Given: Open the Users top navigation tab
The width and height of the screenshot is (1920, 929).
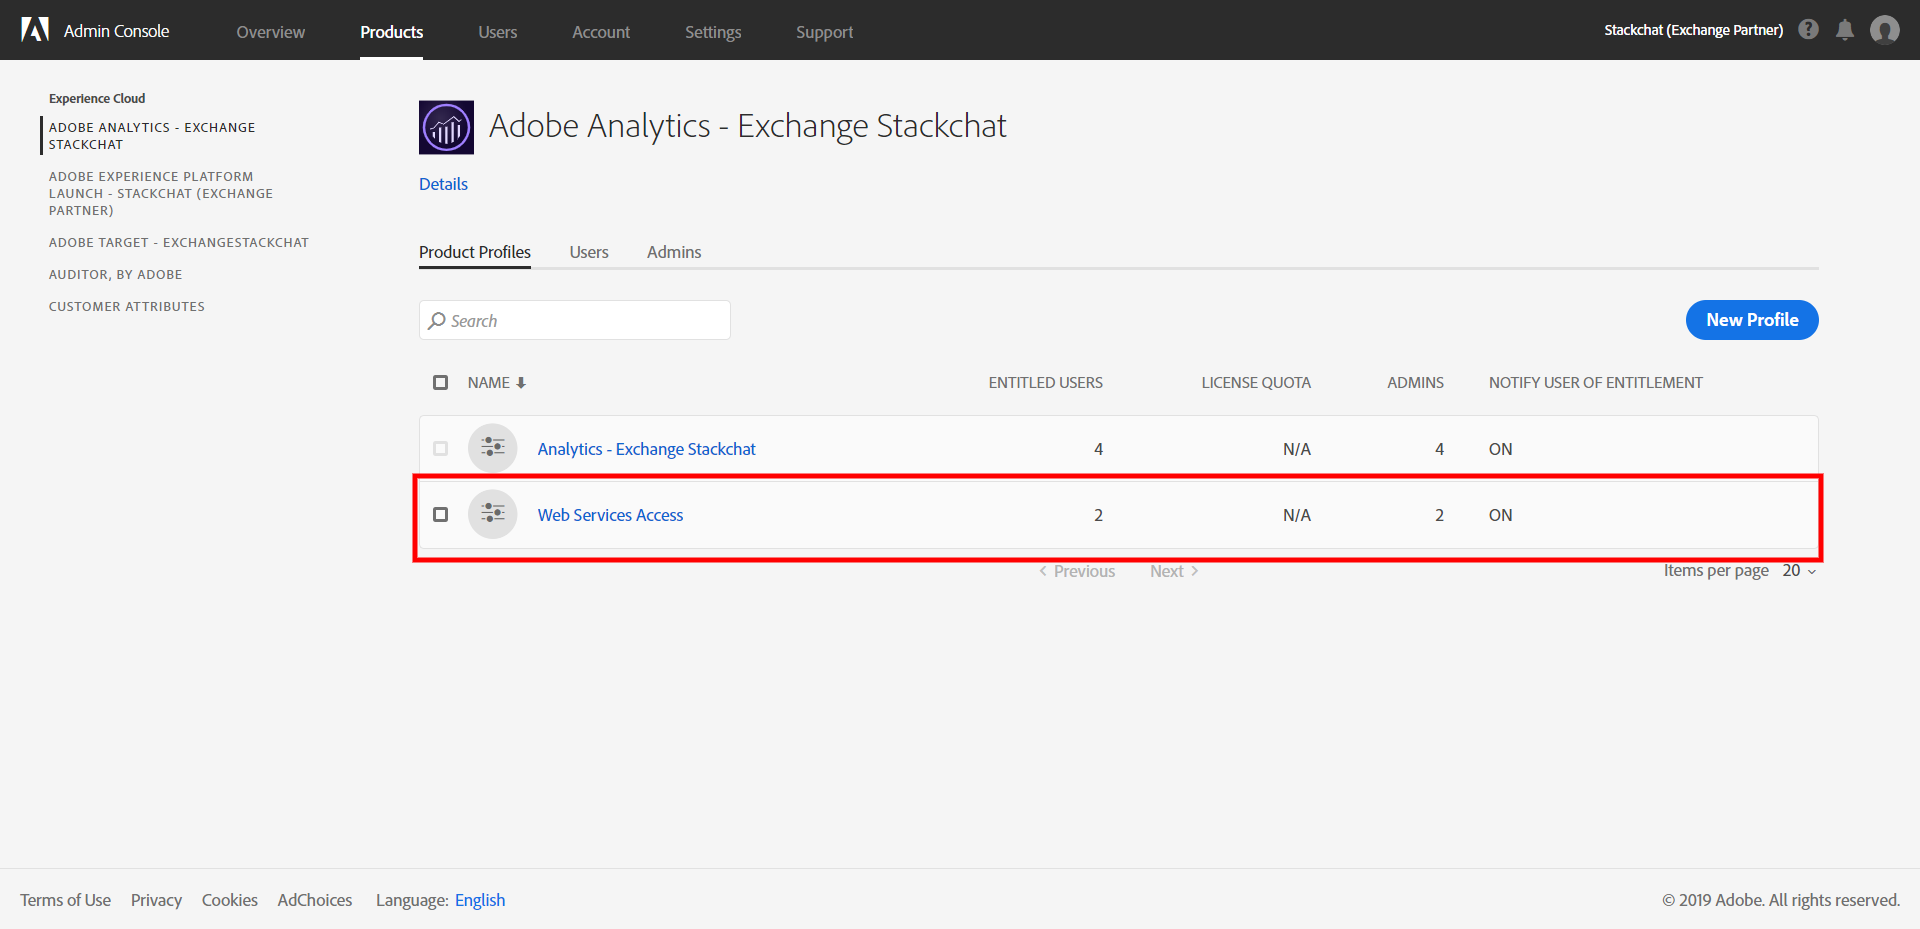Looking at the screenshot, I should [x=498, y=32].
